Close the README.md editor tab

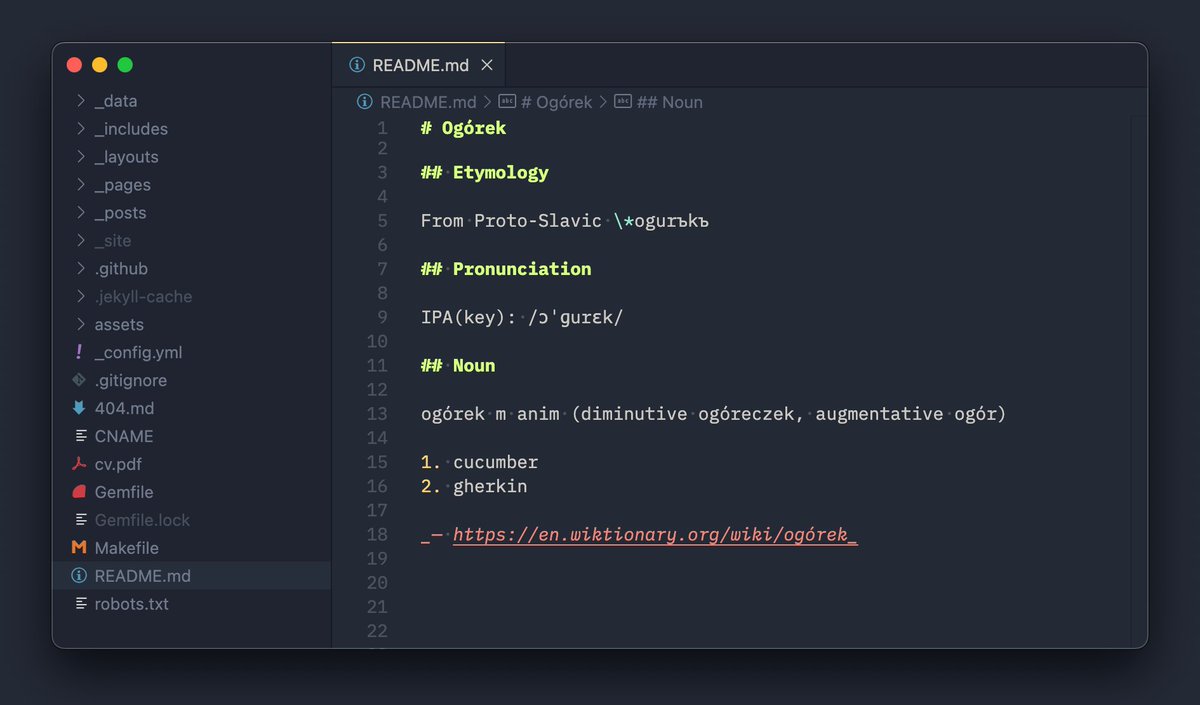click(x=487, y=65)
